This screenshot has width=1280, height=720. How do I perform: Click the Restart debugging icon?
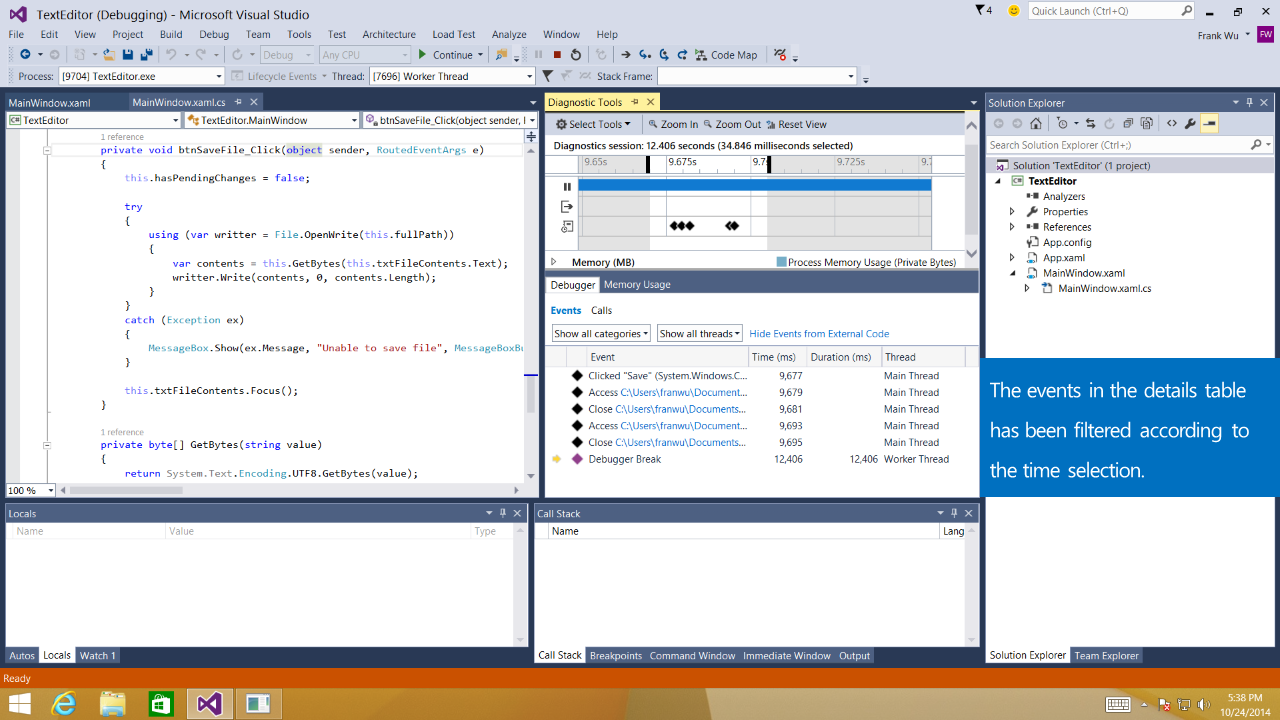(577, 55)
